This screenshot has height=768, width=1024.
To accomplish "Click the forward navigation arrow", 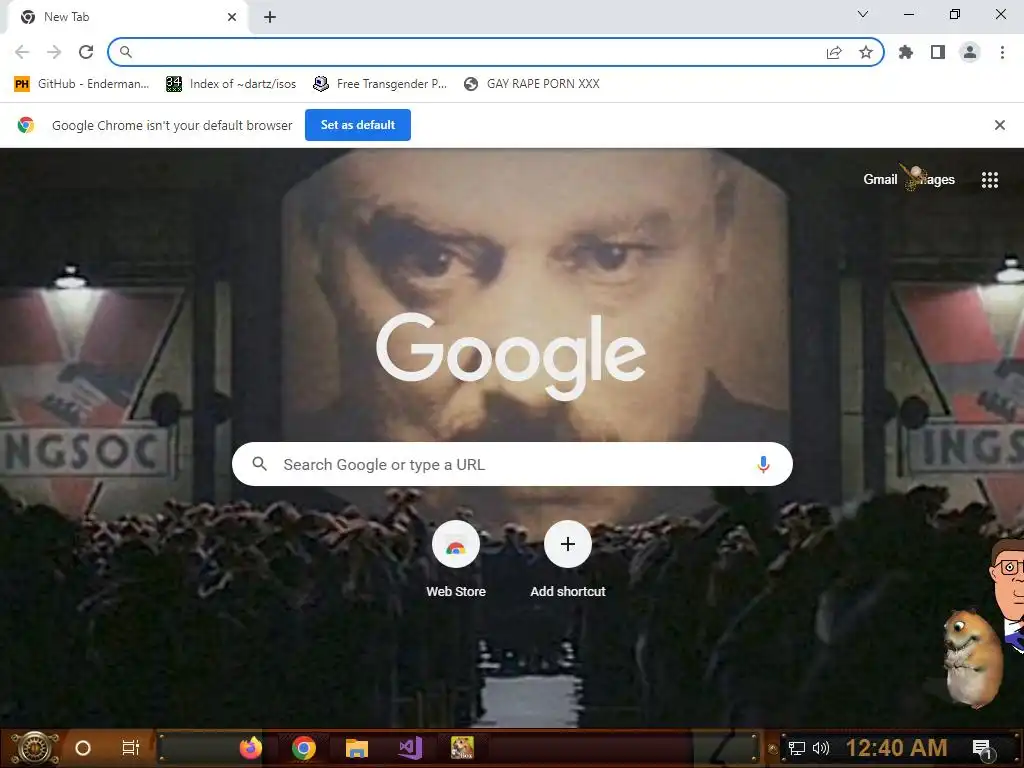I will [x=54, y=52].
